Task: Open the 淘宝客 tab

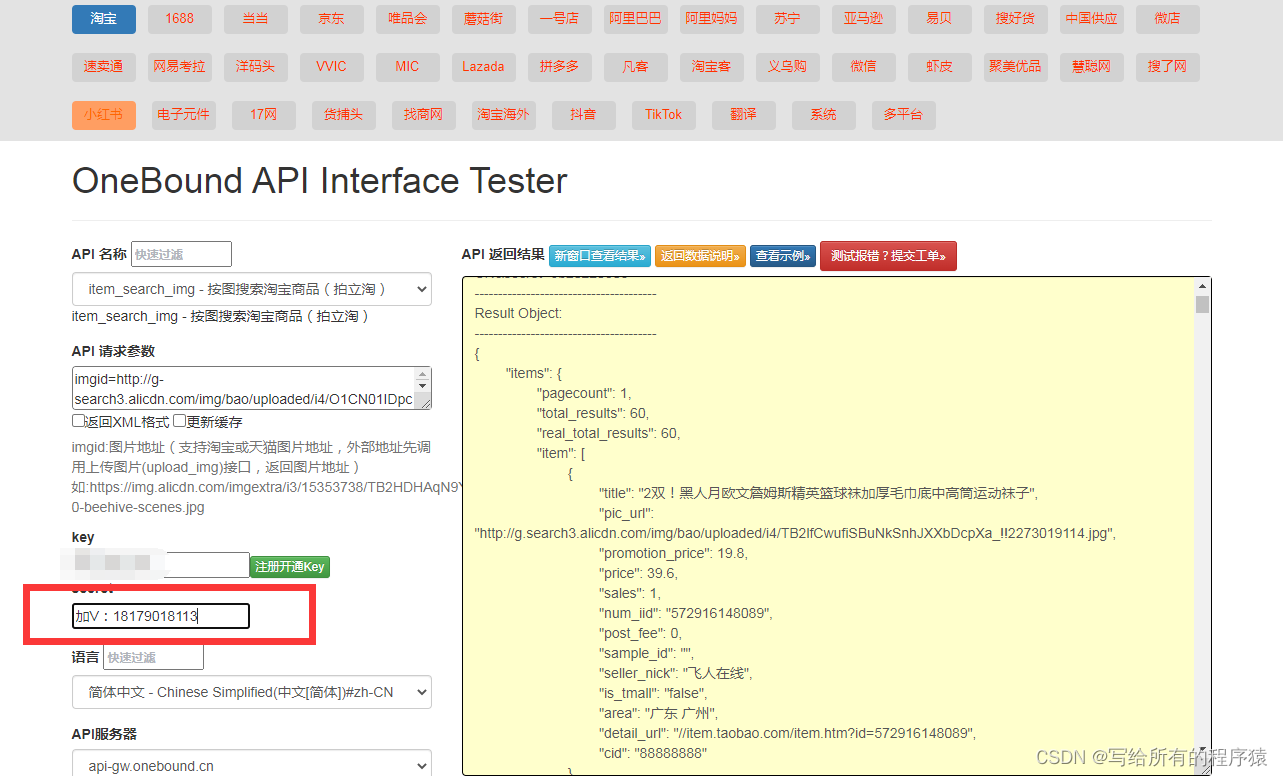Action: (712, 67)
